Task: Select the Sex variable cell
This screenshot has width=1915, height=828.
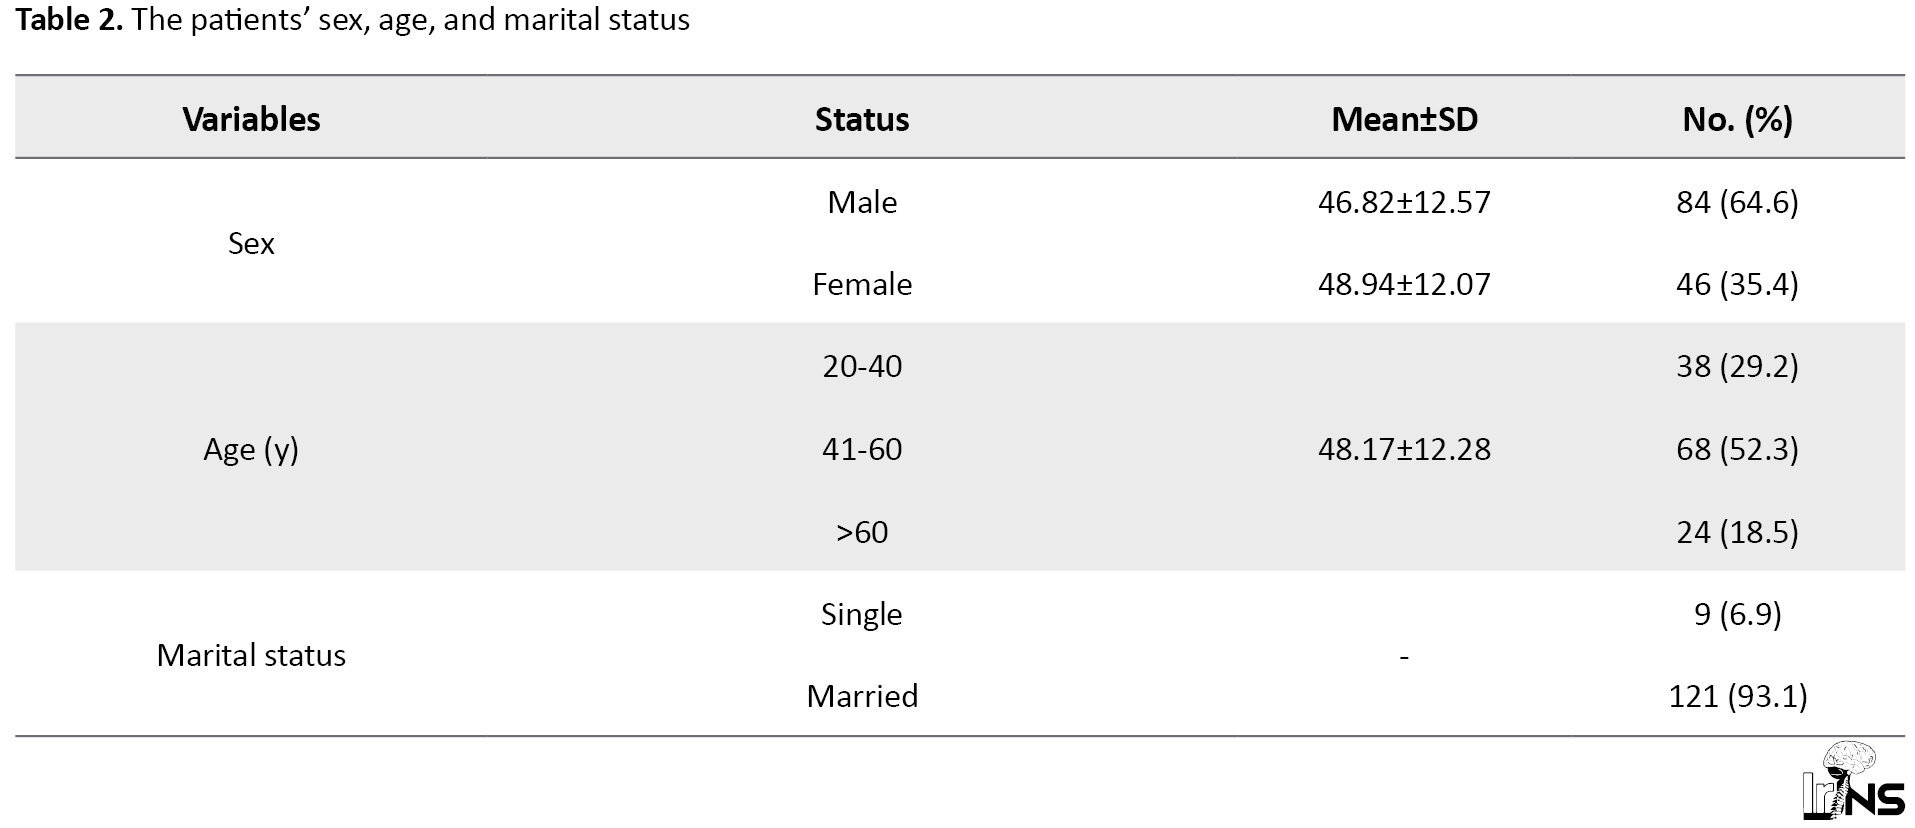Action: tap(251, 243)
